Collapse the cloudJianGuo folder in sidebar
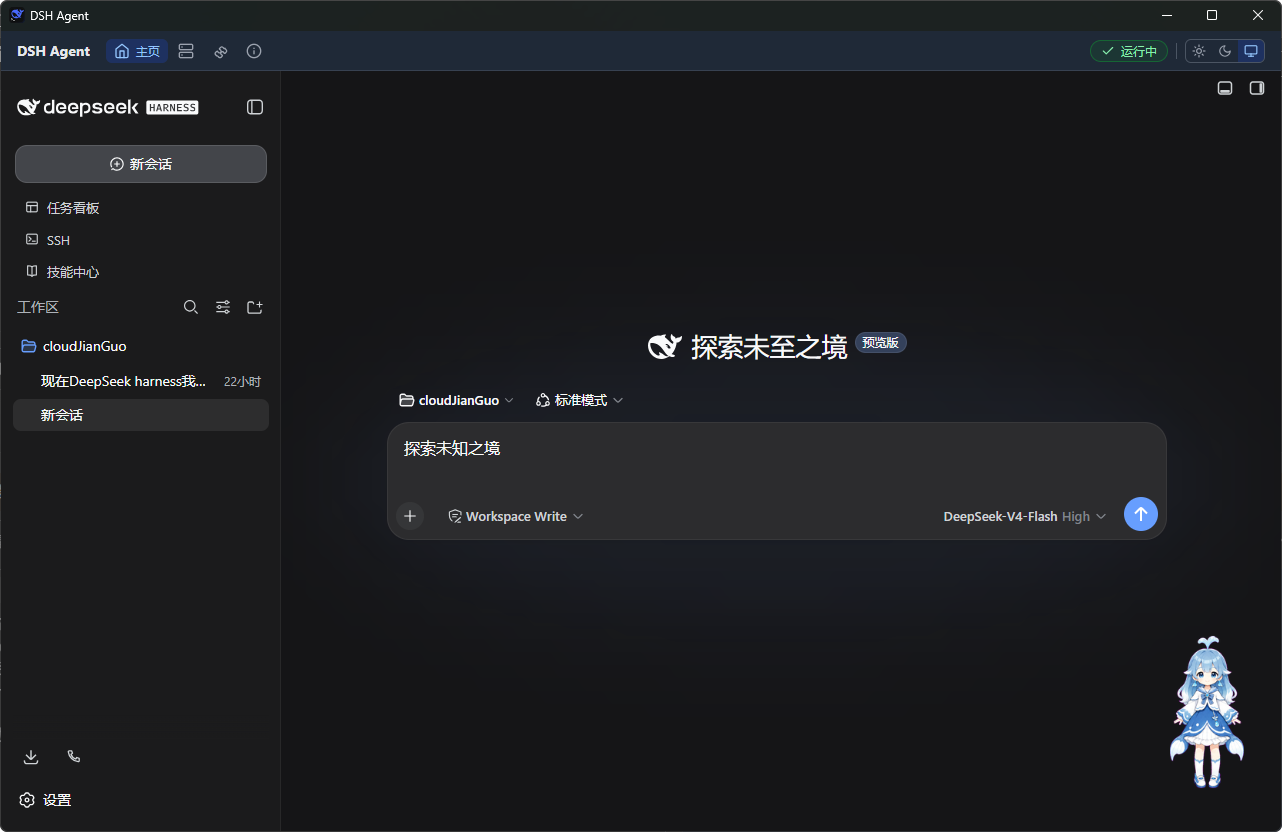Image resolution: width=1282 pixels, height=832 pixels. 141,346
